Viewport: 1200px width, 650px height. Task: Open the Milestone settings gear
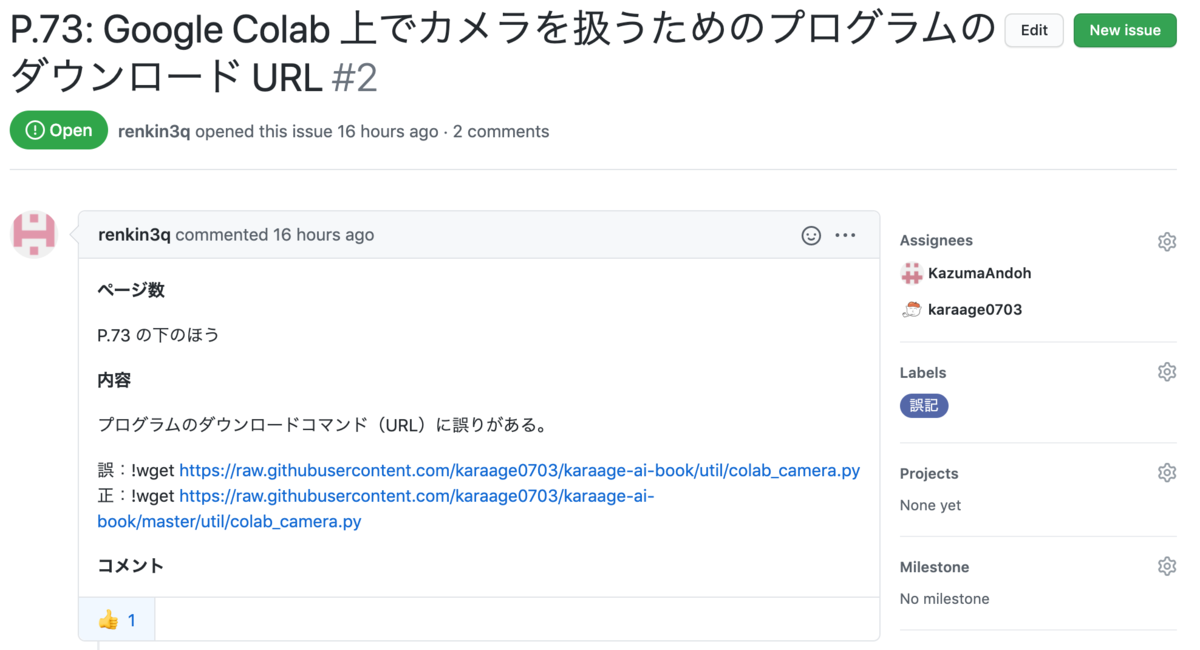click(1166, 567)
